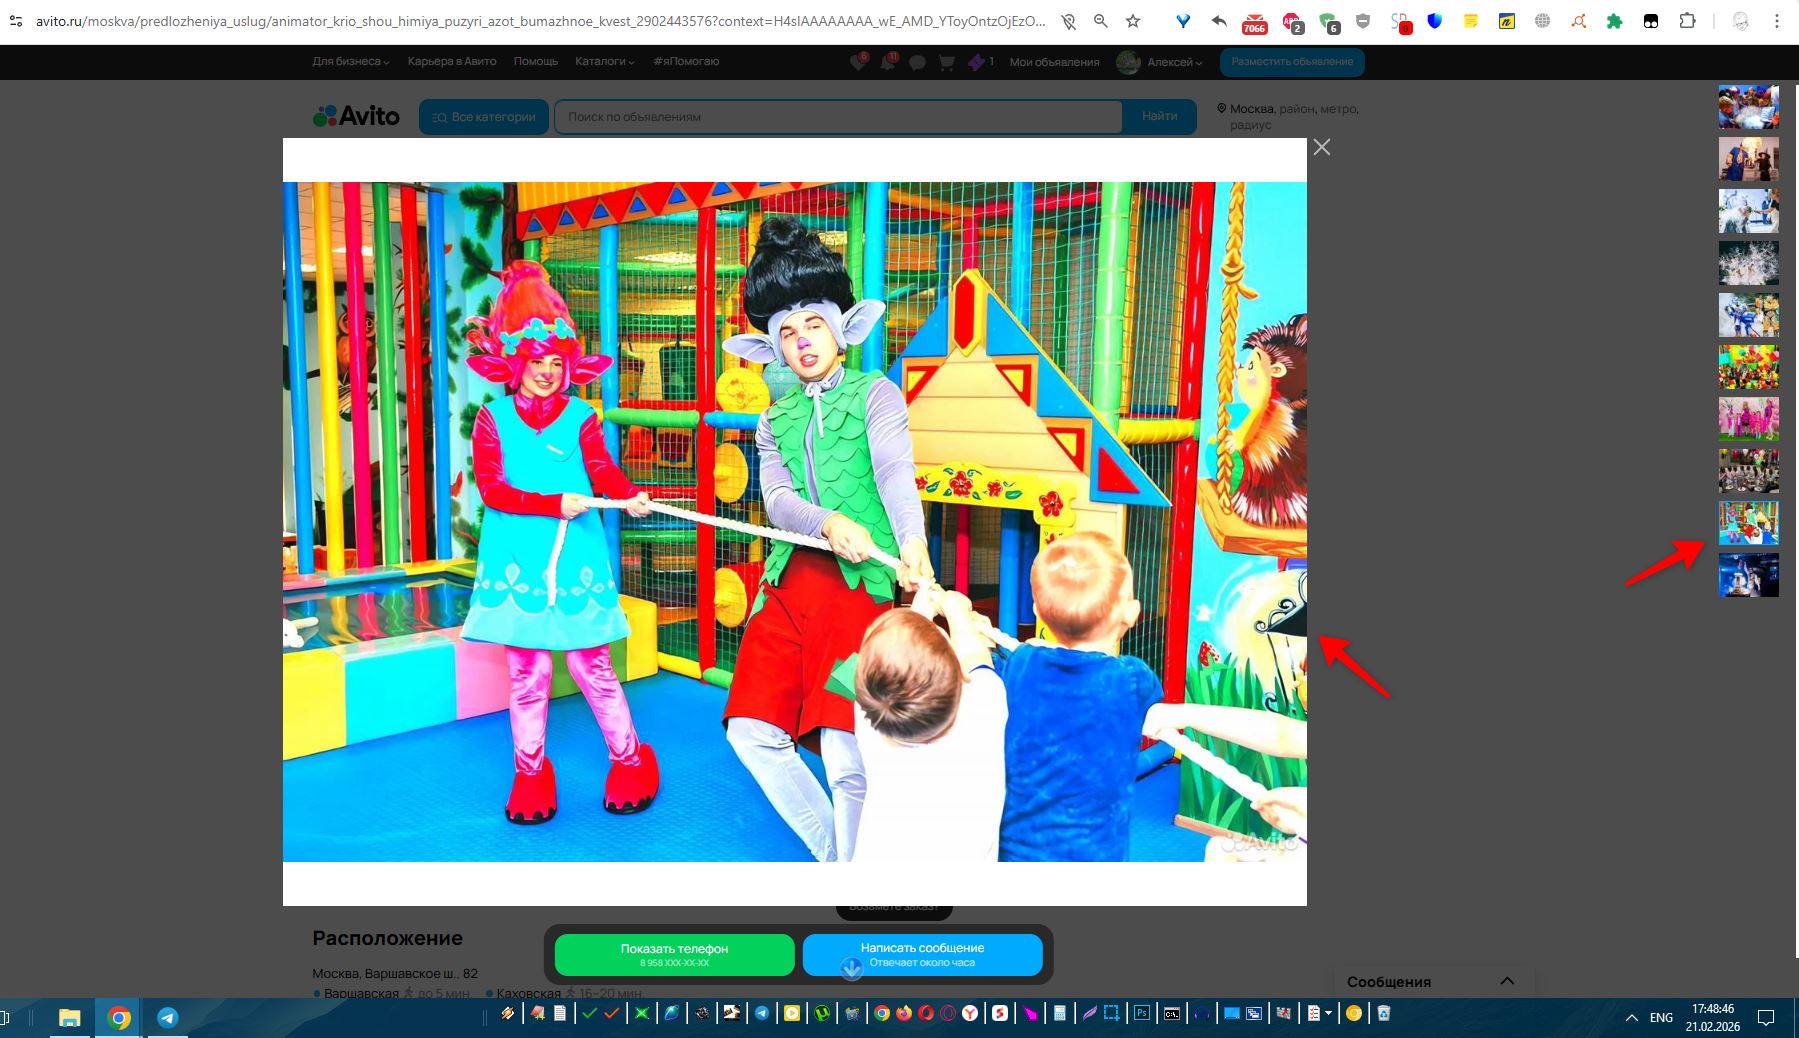1799x1038 pixels.
Task: Open the #яПомогаю link
Action: point(686,62)
